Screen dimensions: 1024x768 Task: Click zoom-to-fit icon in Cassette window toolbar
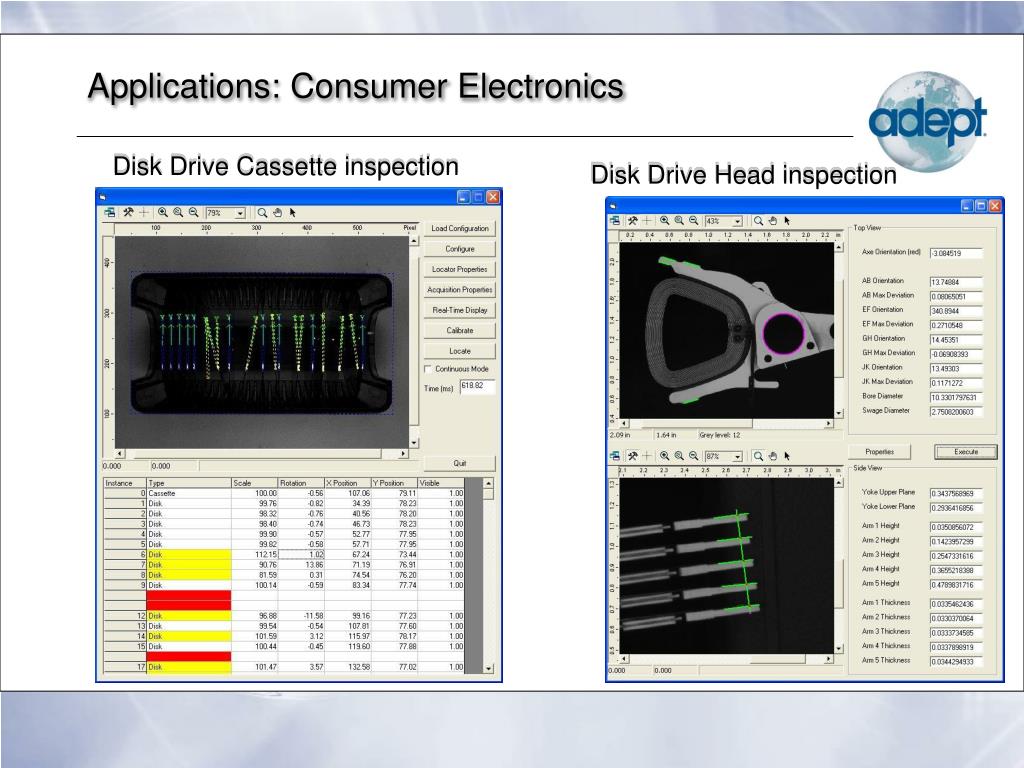[x=178, y=213]
